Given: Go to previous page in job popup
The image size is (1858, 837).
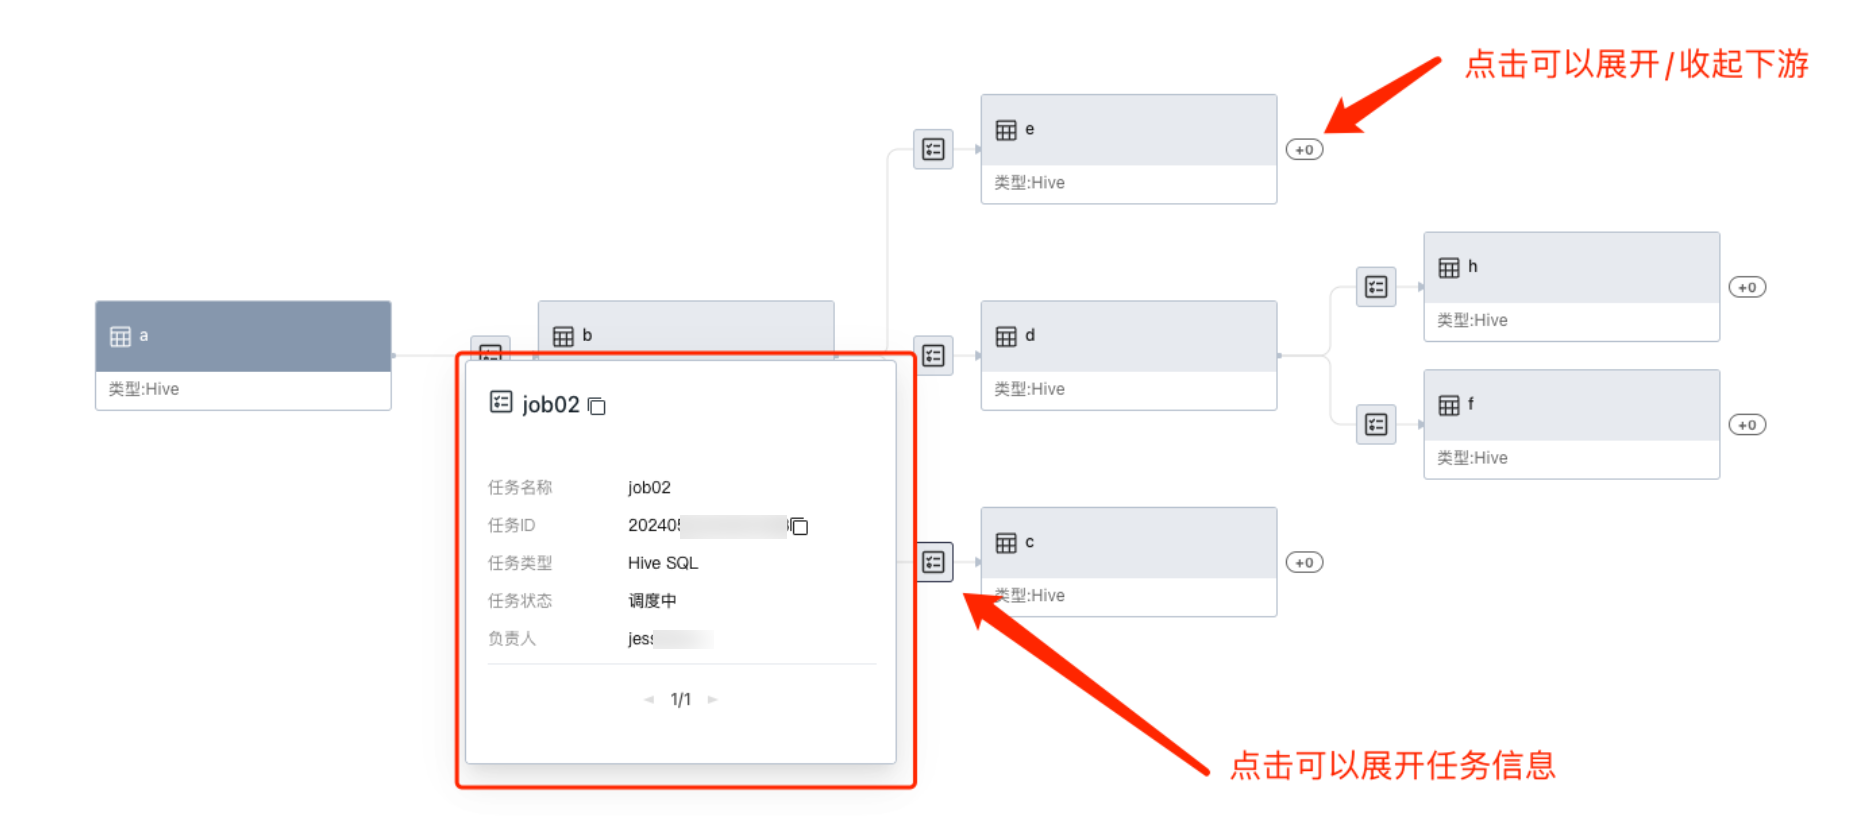Looking at the screenshot, I should click(649, 700).
